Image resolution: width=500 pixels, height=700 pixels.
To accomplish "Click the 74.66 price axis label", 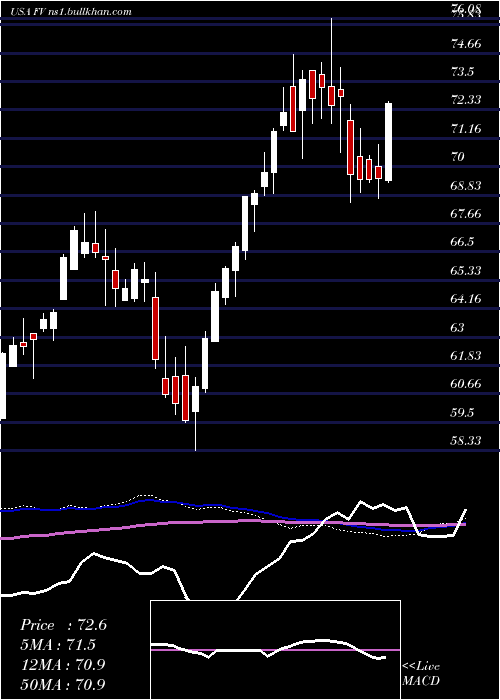I will pos(466,44).
